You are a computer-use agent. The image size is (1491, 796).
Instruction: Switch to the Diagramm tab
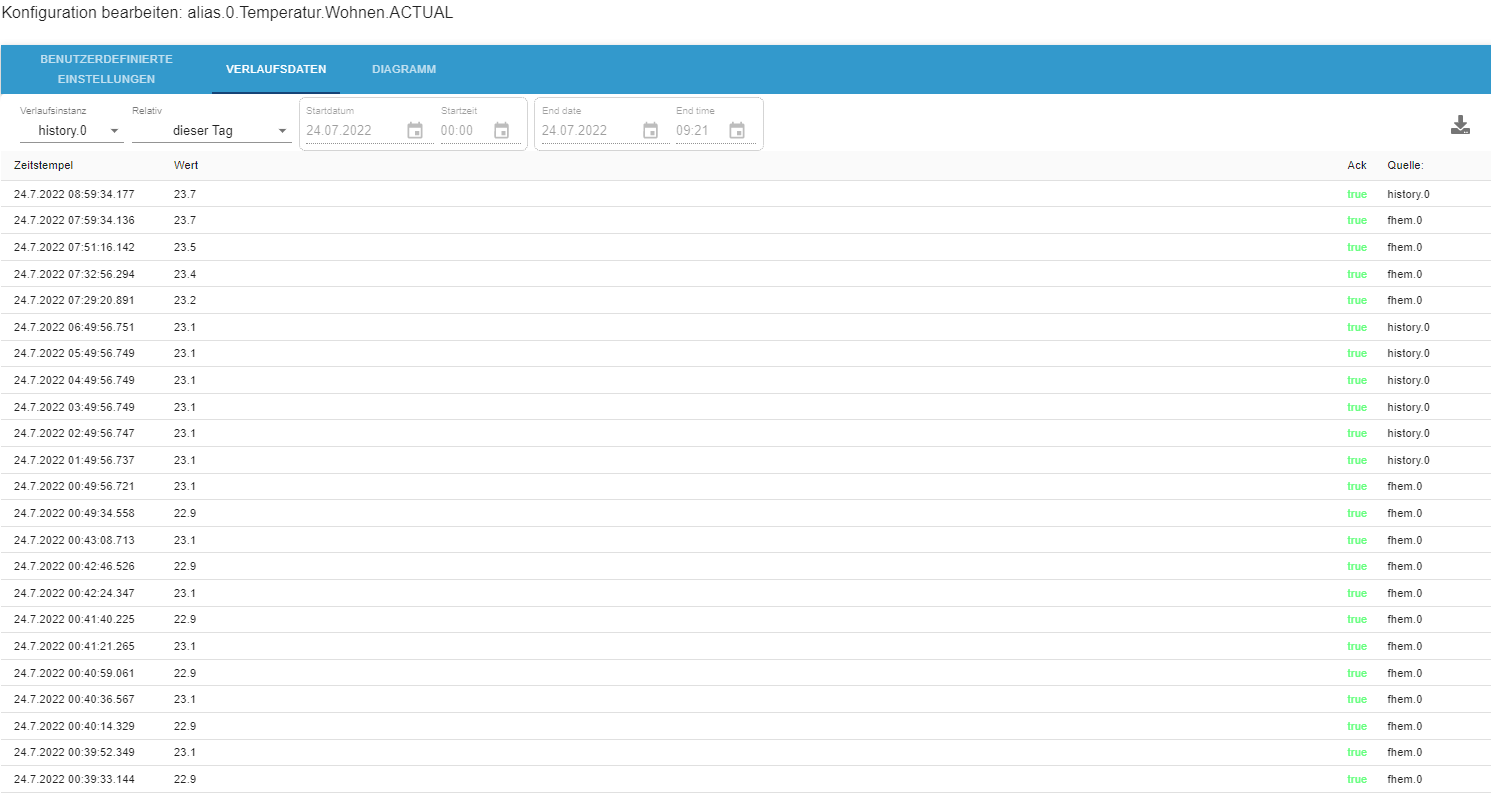[x=404, y=69]
